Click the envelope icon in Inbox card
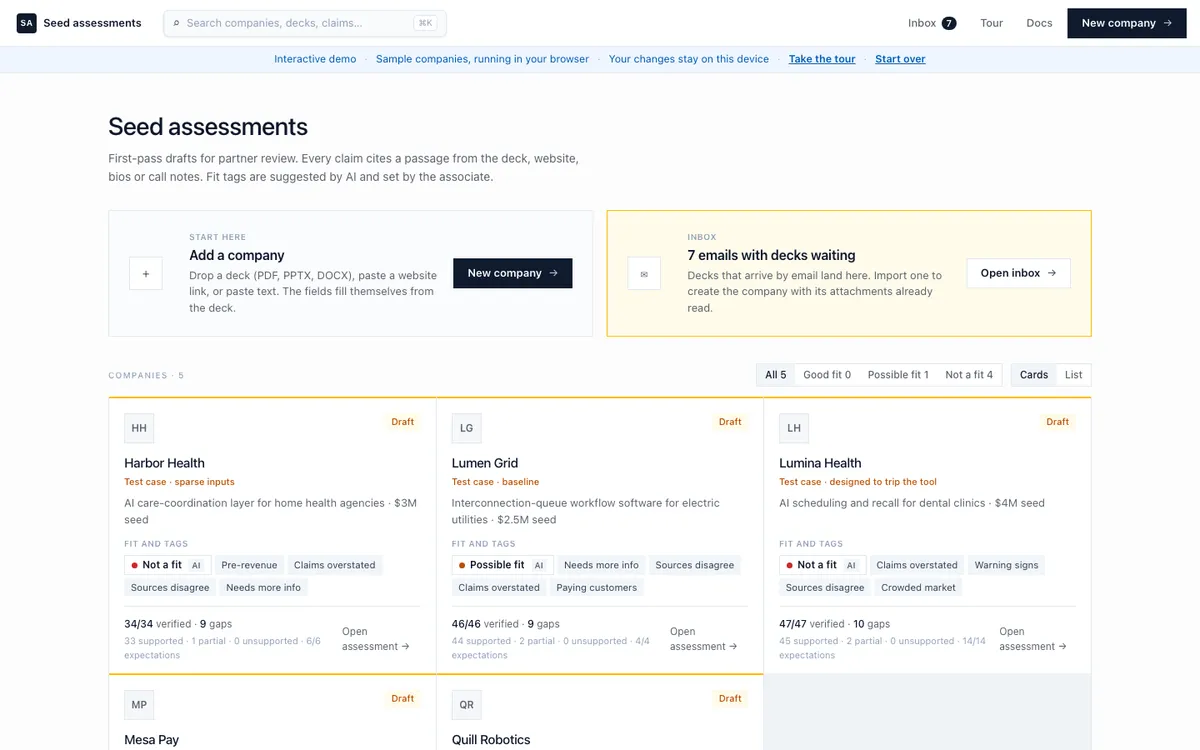The image size is (1200, 750). point(644,273)
